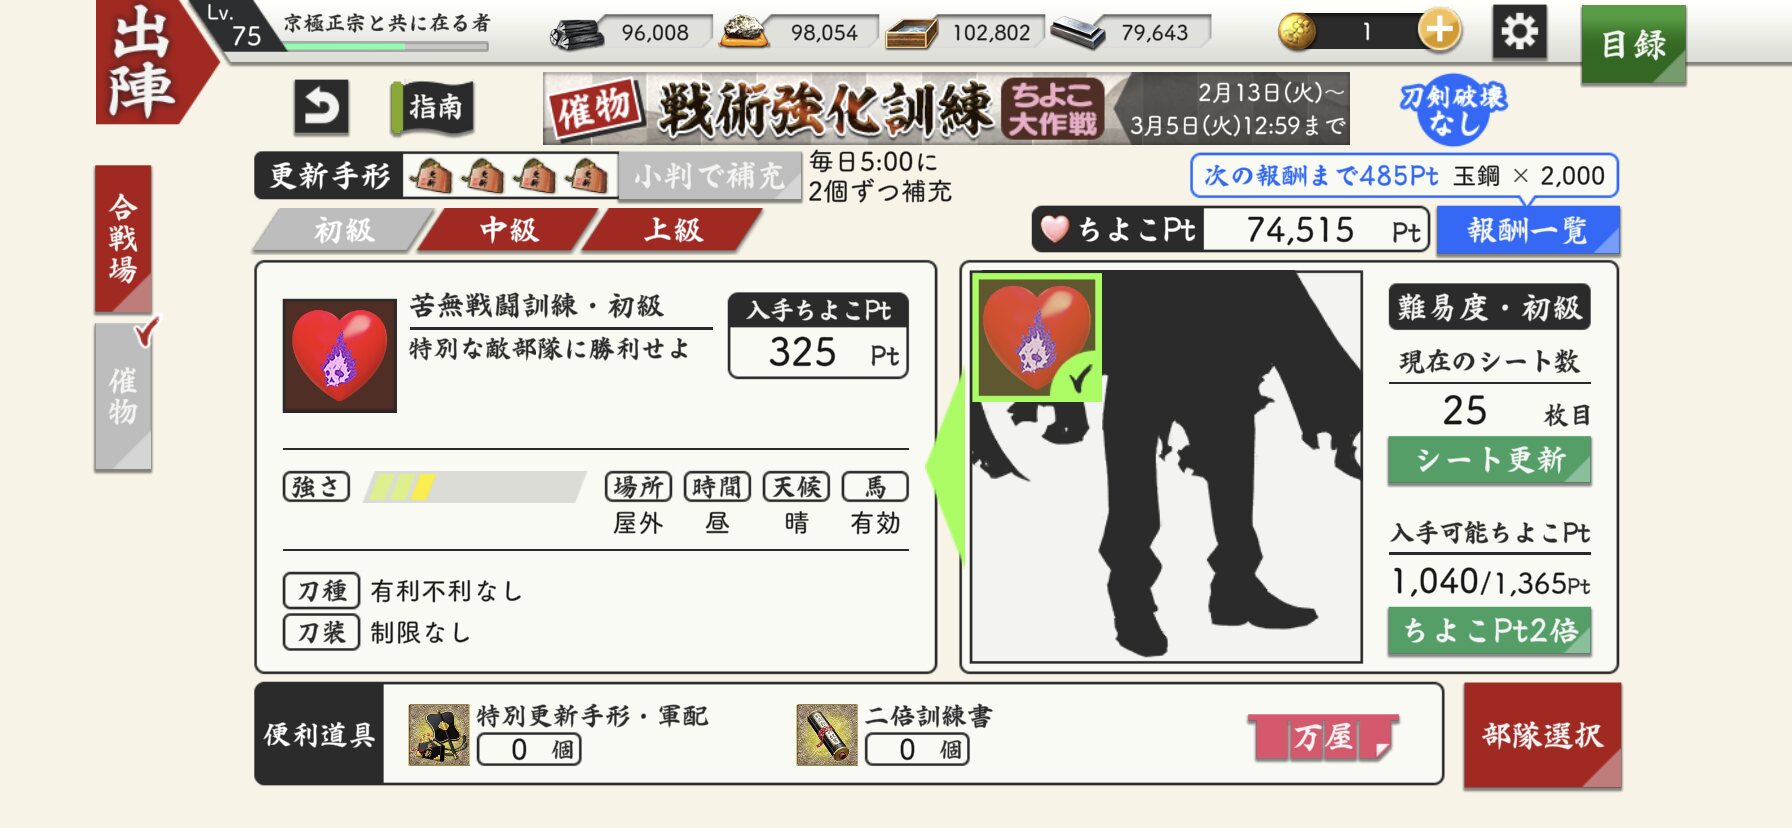Click the back arrow icon
The height and width of the screenshot is (828, 1792).
(x=321, y=107)
